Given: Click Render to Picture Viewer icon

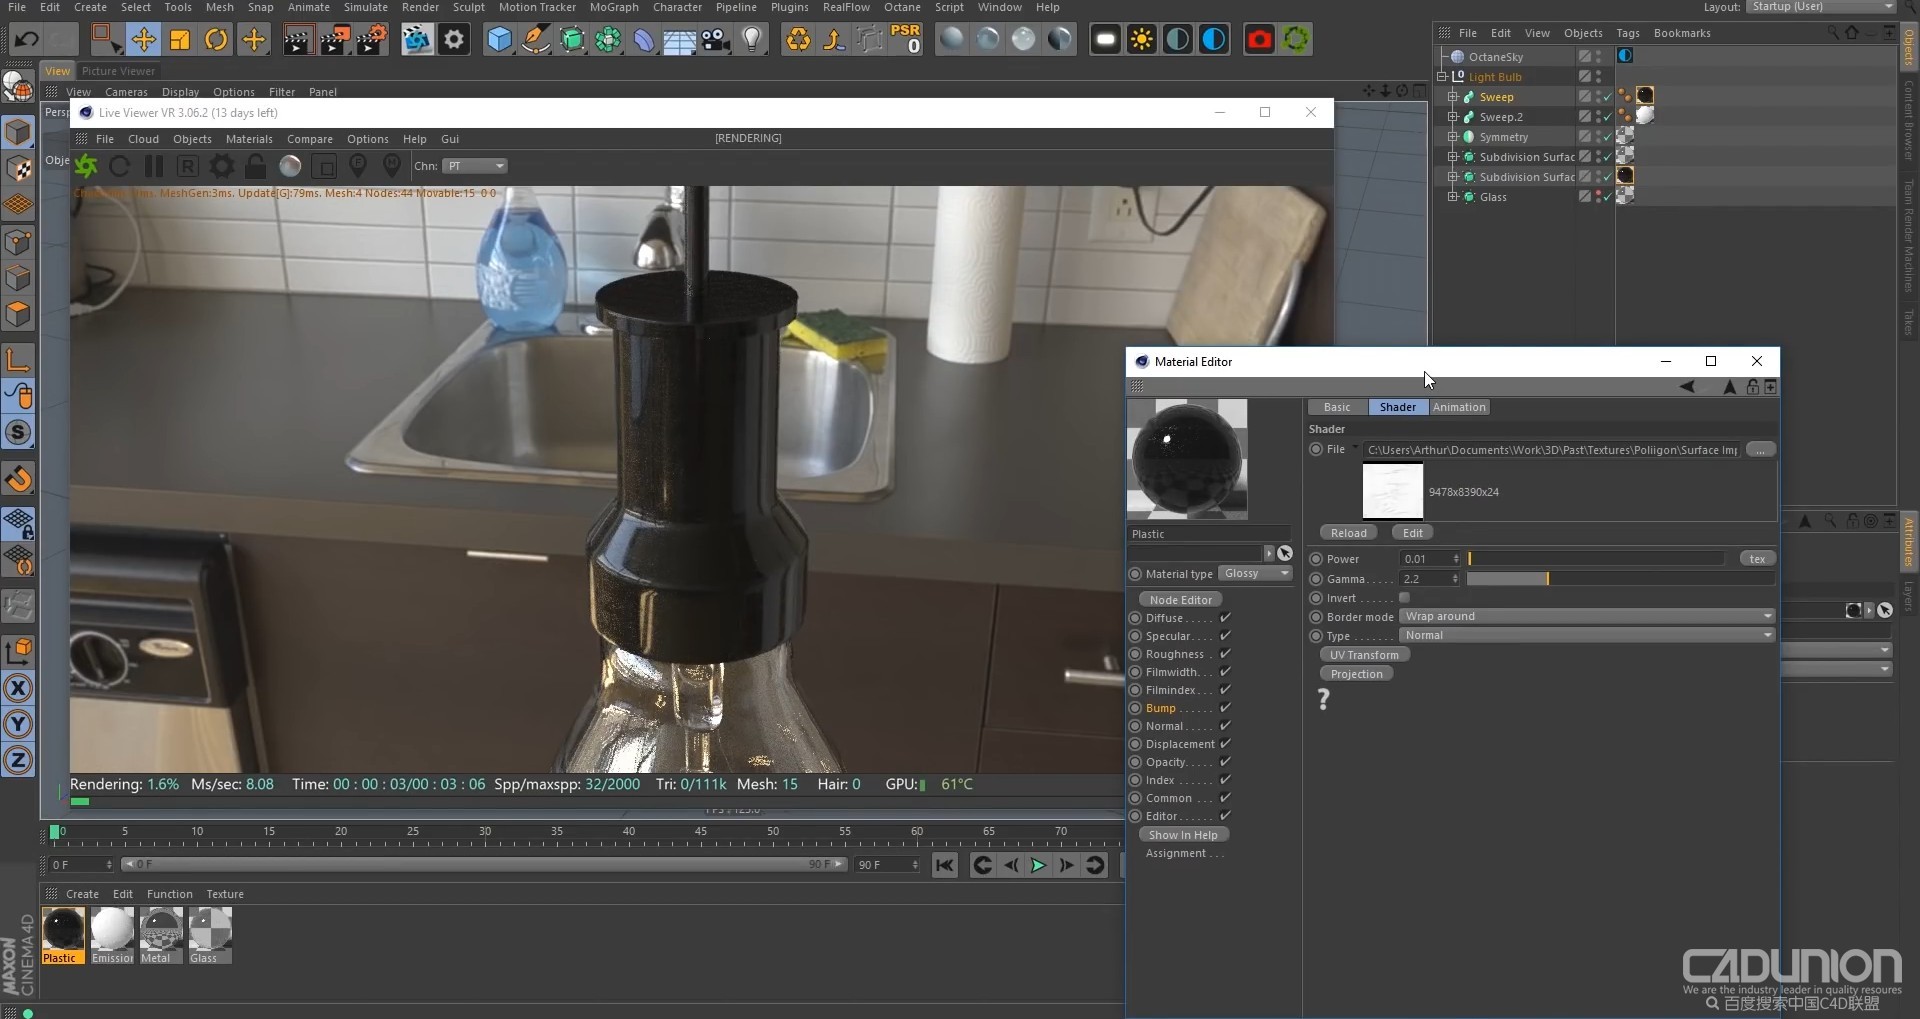Looking at the screenshot, I should pos(334,39).
